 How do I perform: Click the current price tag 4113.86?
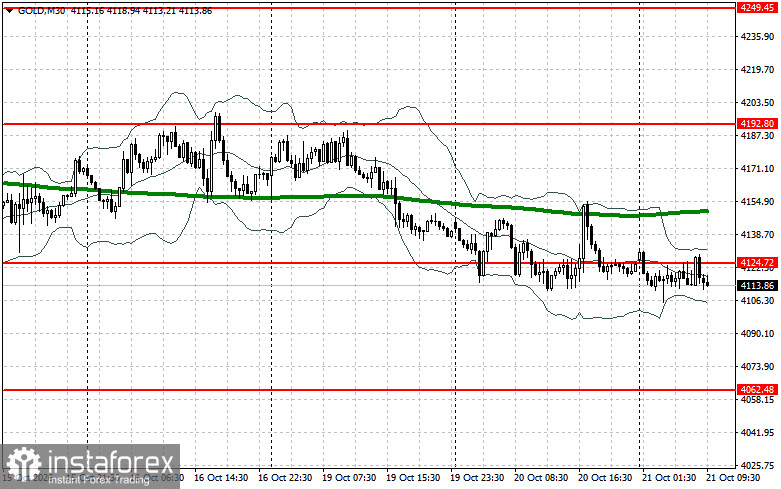pos(758,285)
